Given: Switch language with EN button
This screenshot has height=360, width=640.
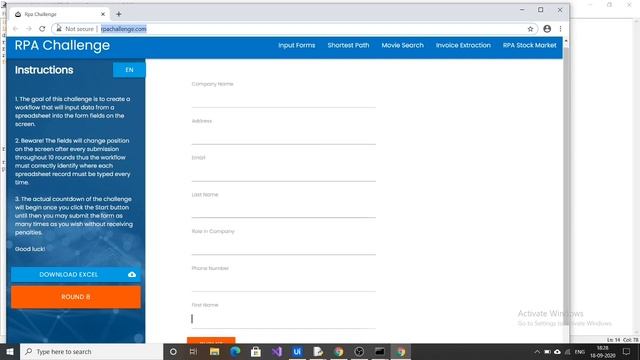Looking at the screenshot, I should (x=129, y=70).
